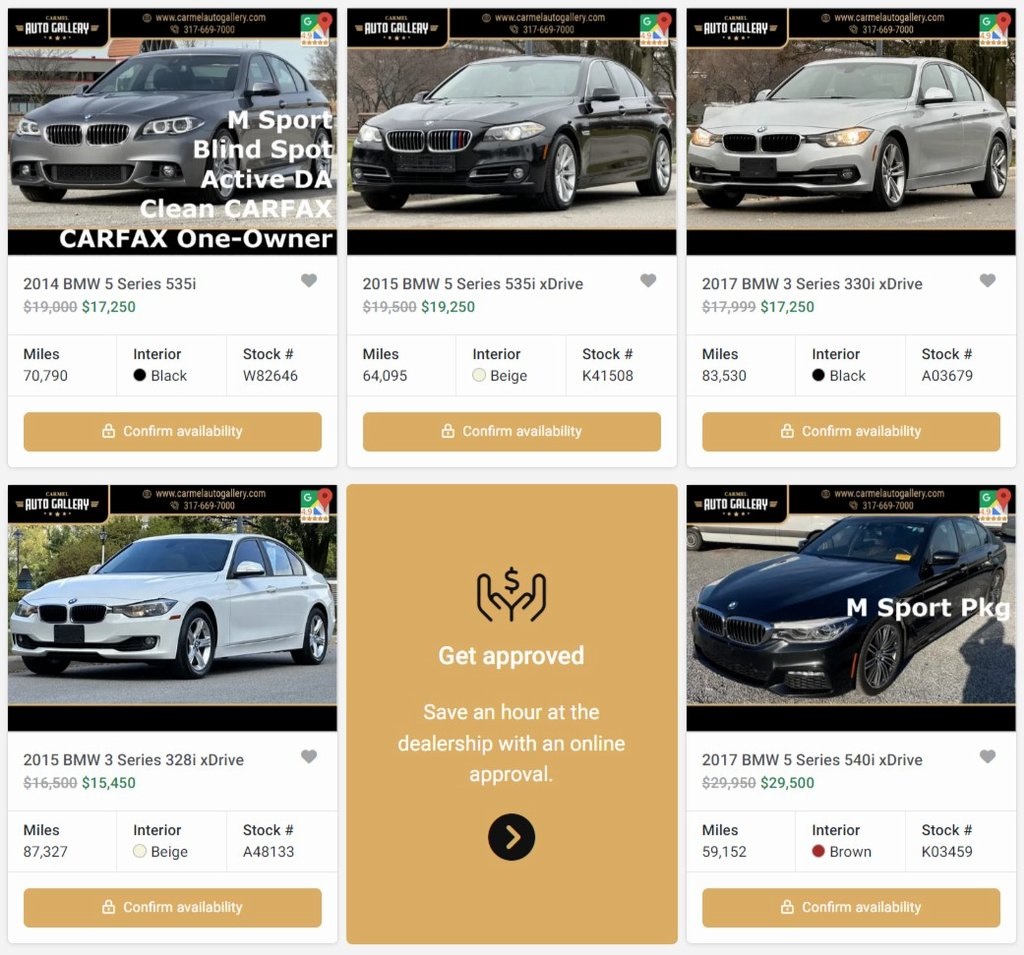Open the 2015 BMW 5 Series 535i xDrive title
This screenshot has height=955, width=1024.
(473, 283)
